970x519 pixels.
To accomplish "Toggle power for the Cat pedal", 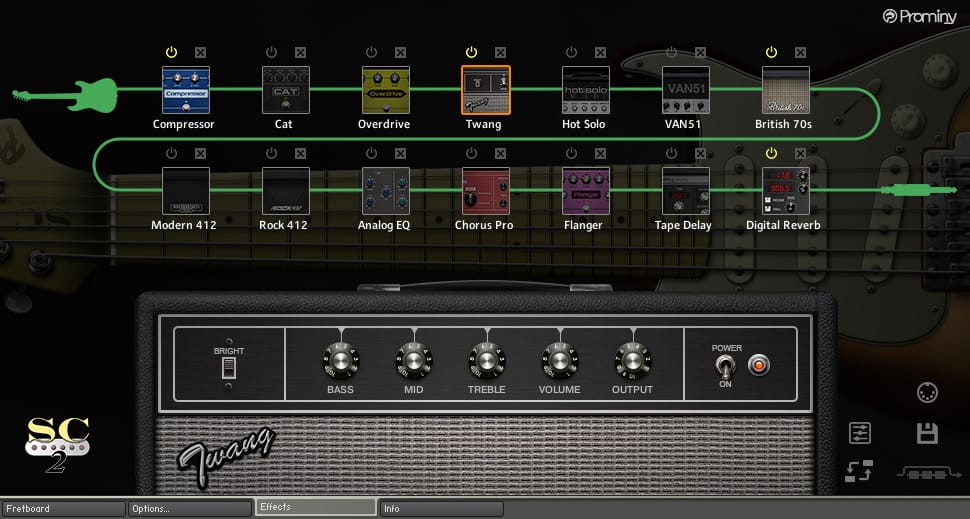I will [272, 52].
